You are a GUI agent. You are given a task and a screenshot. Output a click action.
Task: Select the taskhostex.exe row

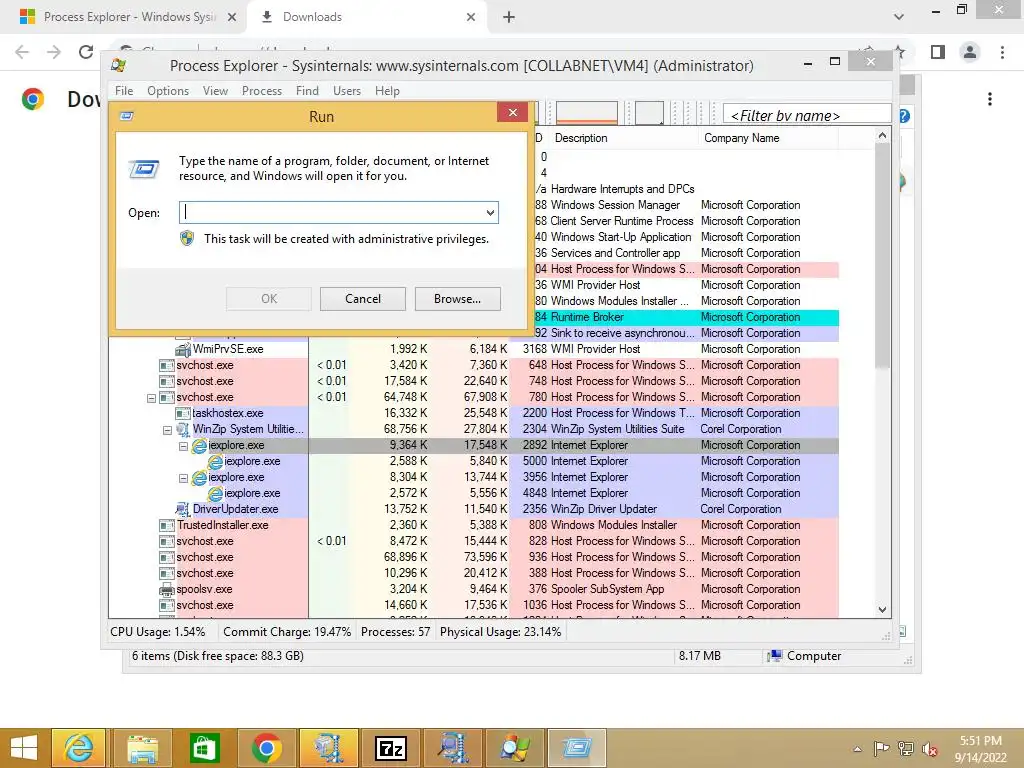(x=473, y=413)
